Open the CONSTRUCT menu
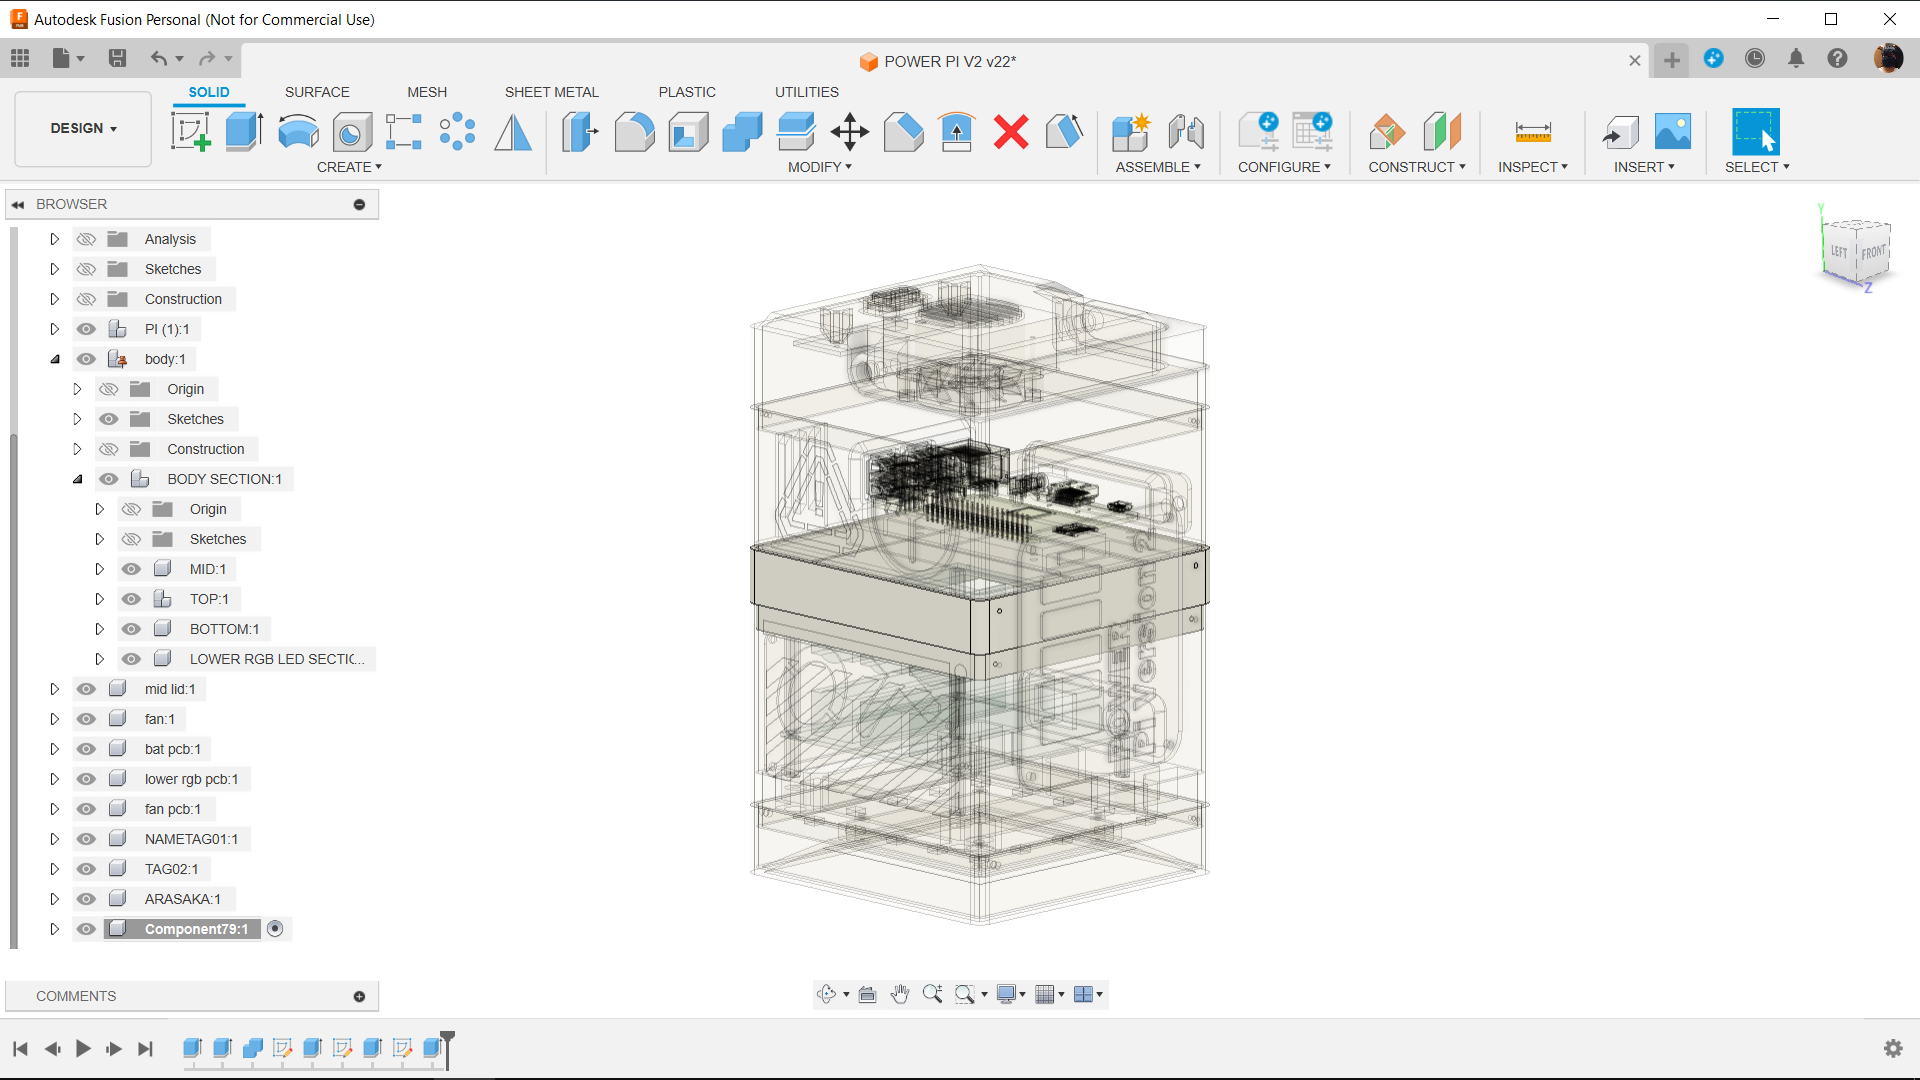This screenshot has width=1920, height=1080. coord(1417,167)
